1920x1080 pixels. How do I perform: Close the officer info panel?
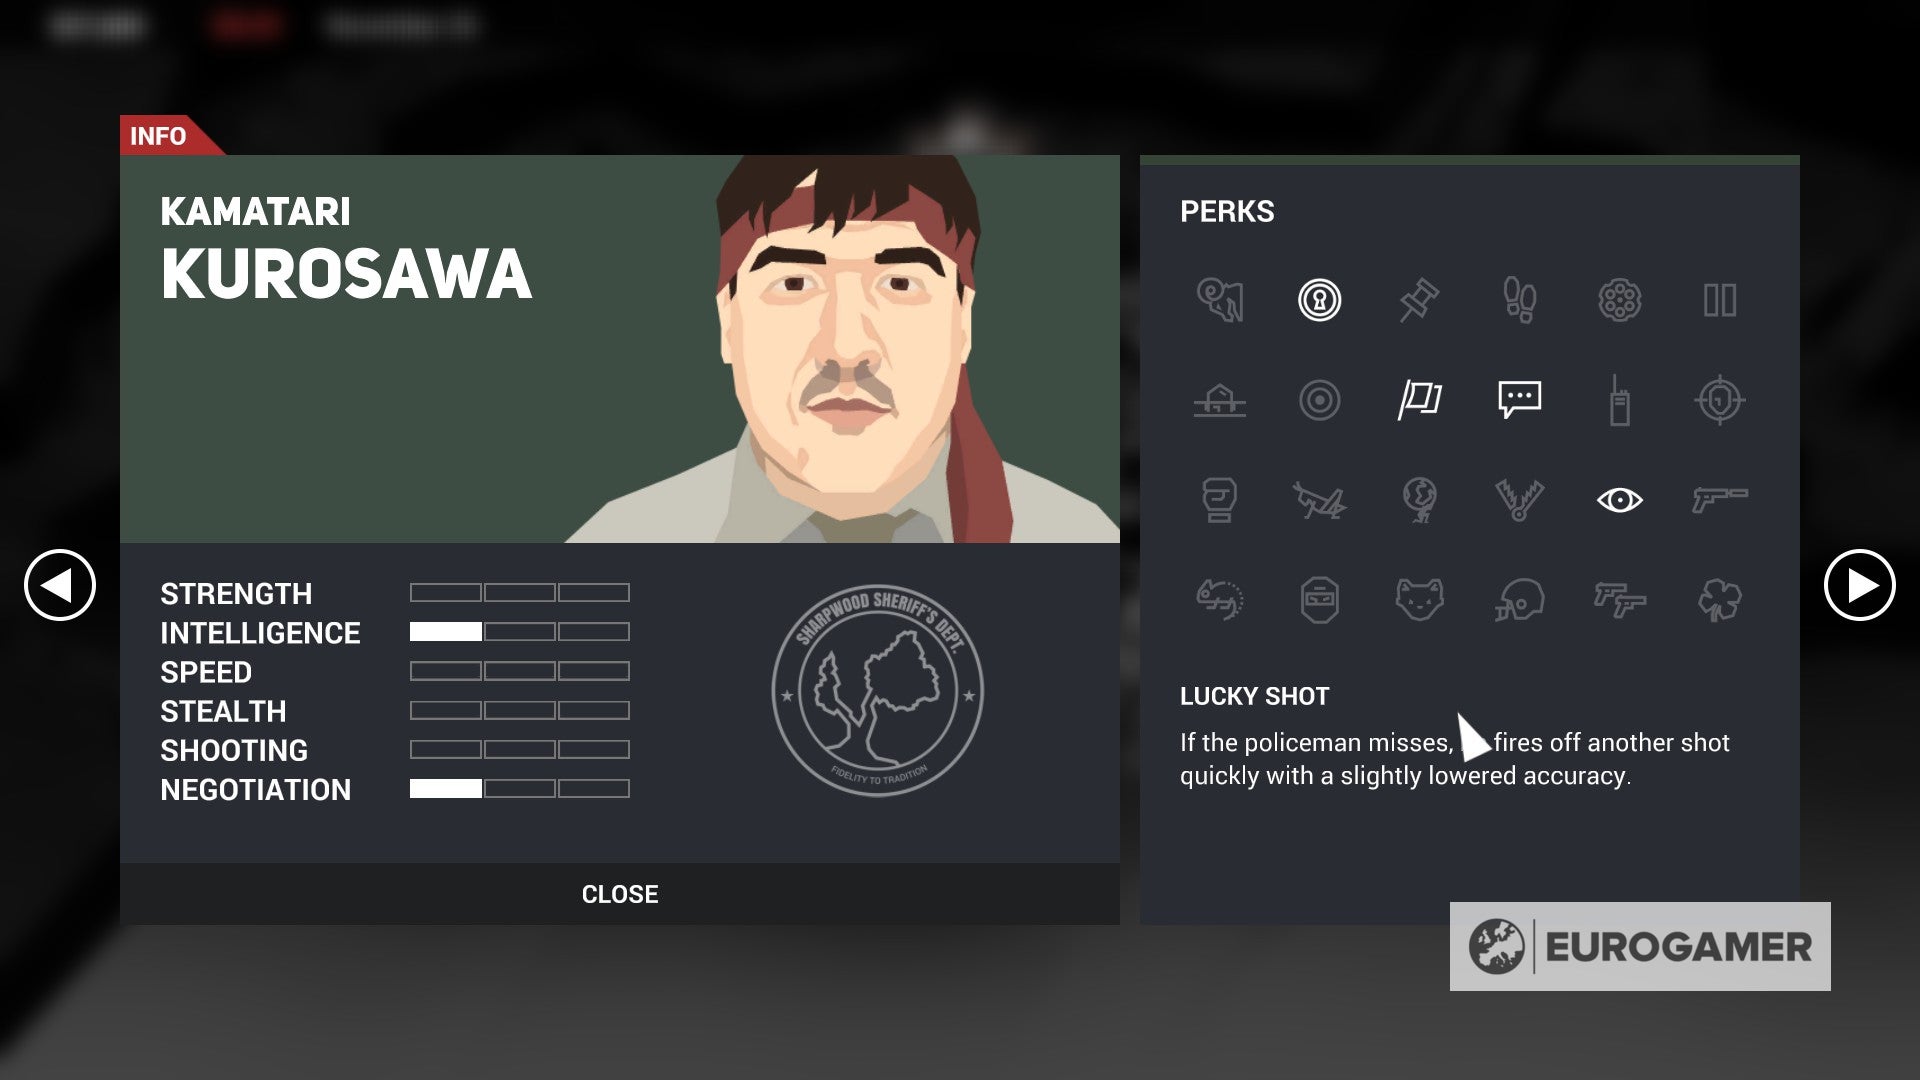click(620, 894)
